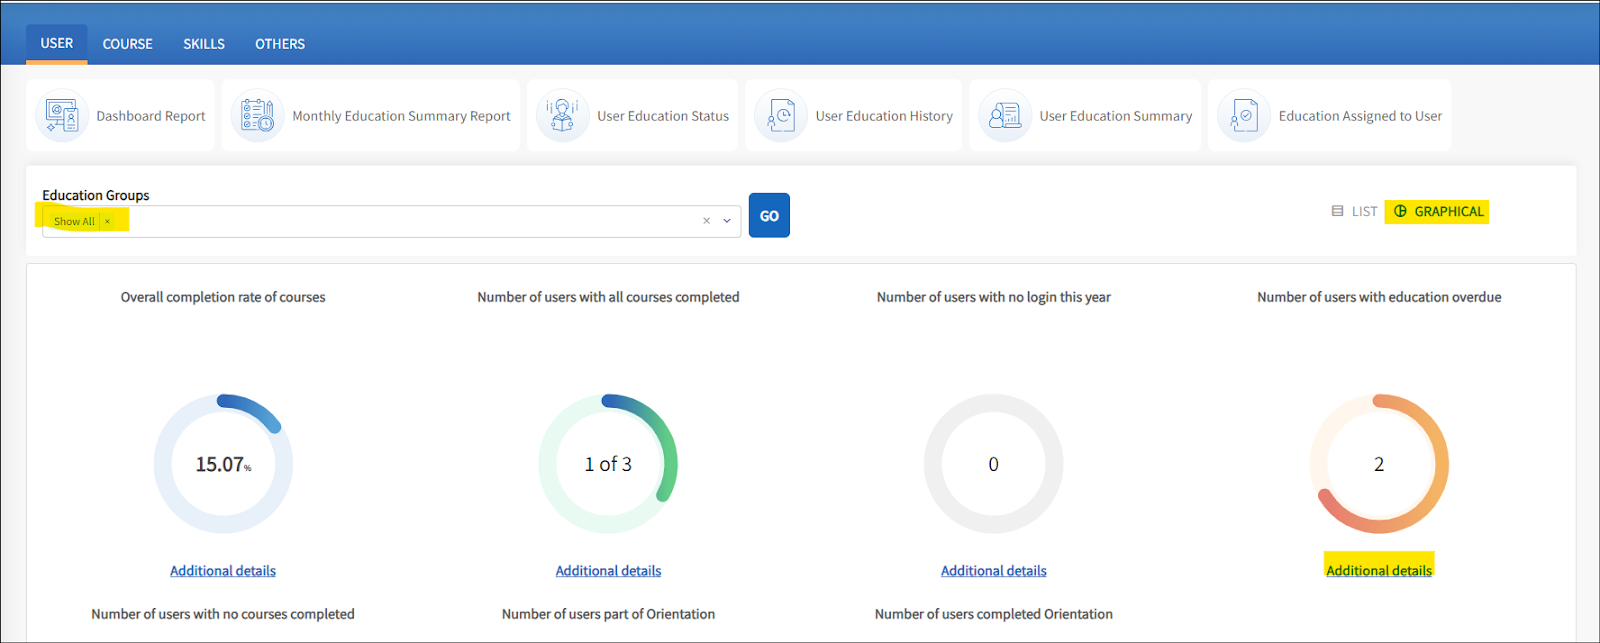This screenshot has height=643, width=1600.
Task: Open Additional details under overall completion rate
Action: [223, 571]
